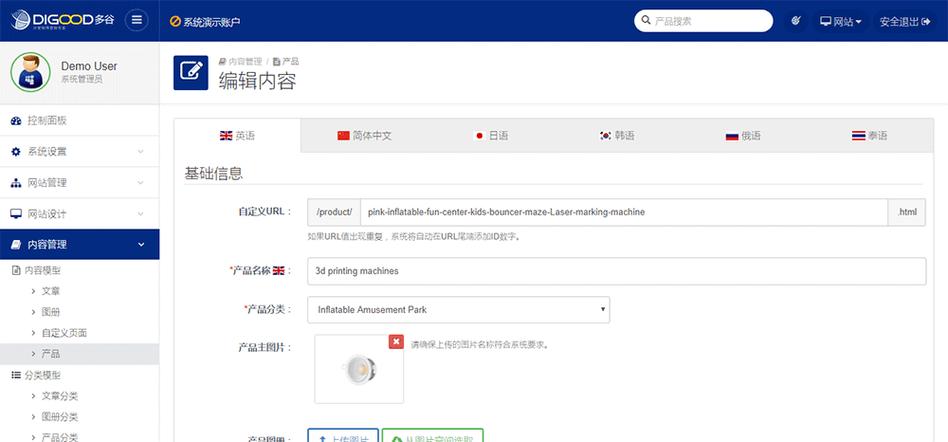Open 文章分类 in sidebar

pos(60,396)
